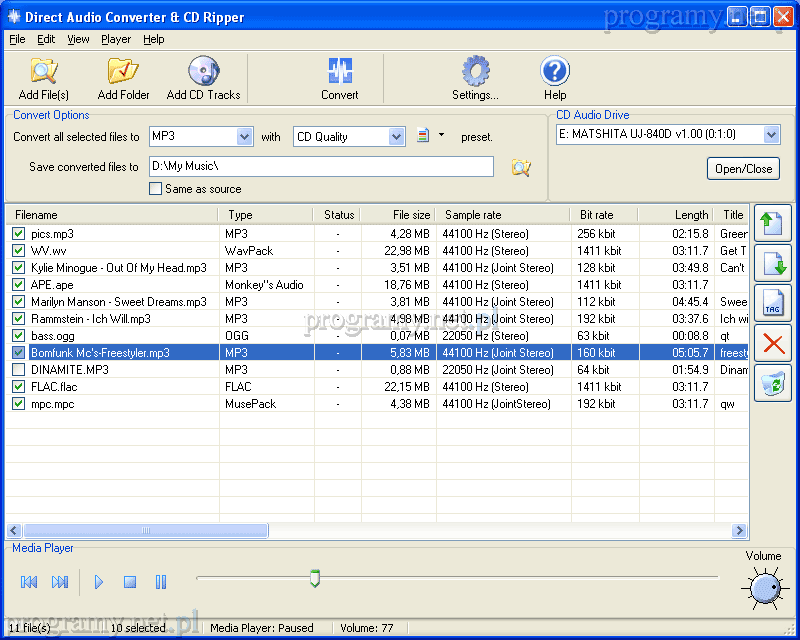Click the media player seek slider handle
This screenshot has height=640, width=800.
pos(315,578)
